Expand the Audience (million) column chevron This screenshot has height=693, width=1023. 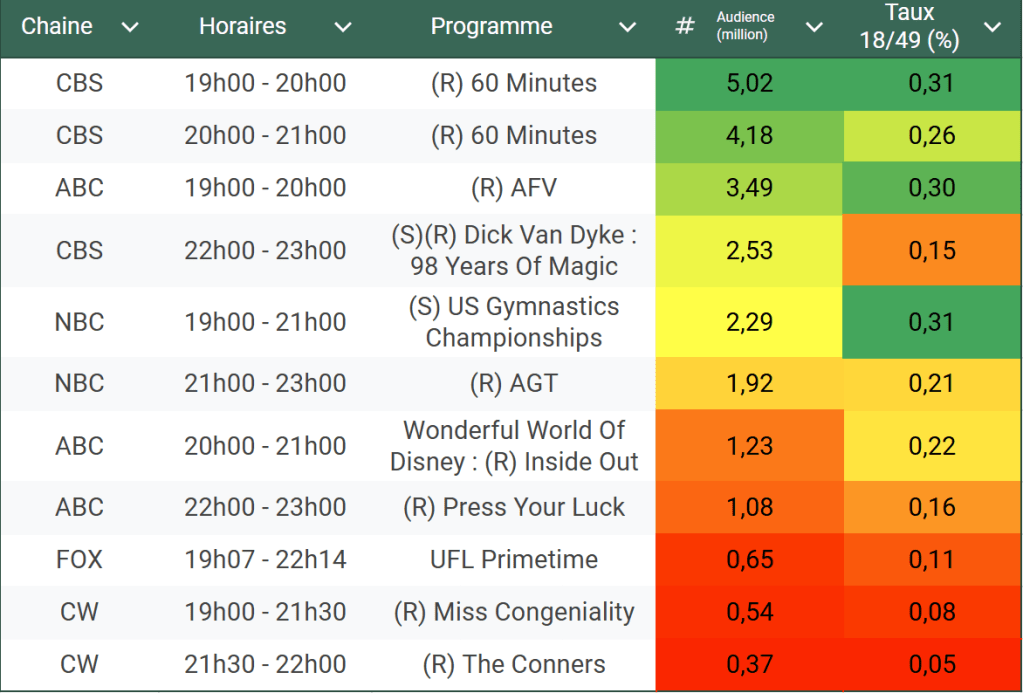pyautogui.click(x=814, y=27)
